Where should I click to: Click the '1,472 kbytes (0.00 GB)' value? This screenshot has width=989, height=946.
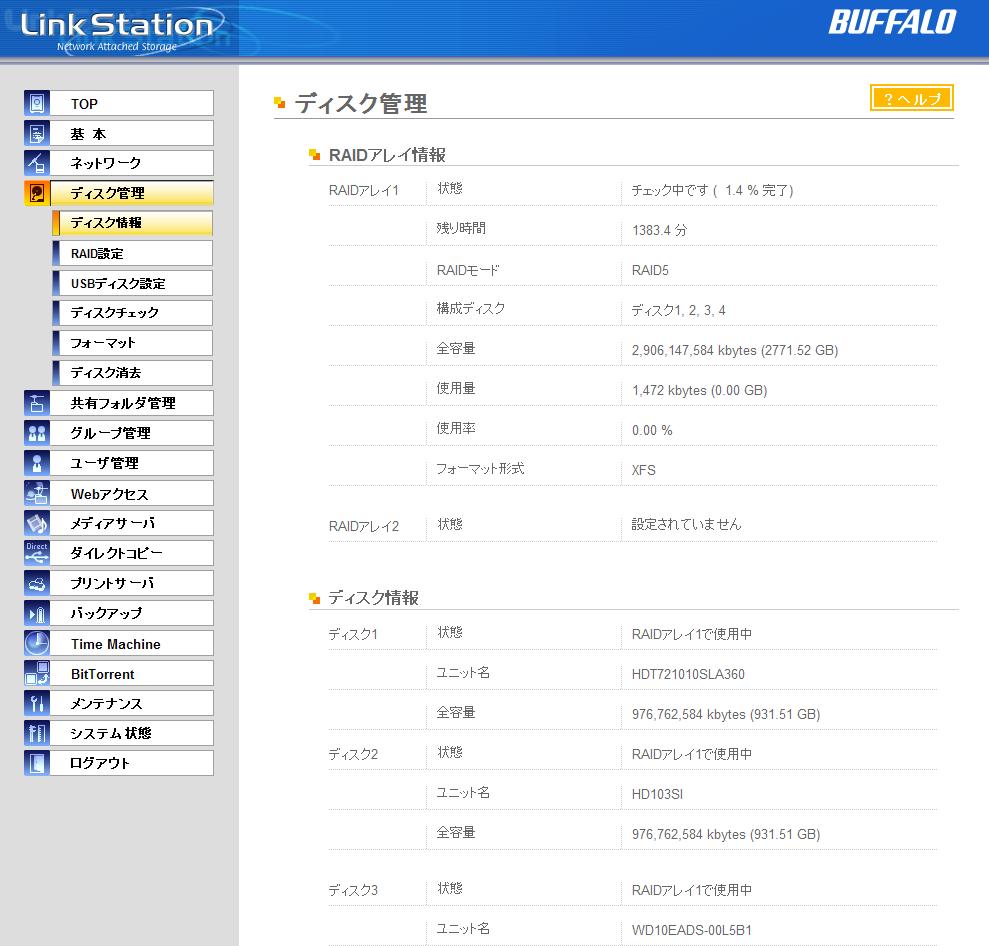[699, 390]
